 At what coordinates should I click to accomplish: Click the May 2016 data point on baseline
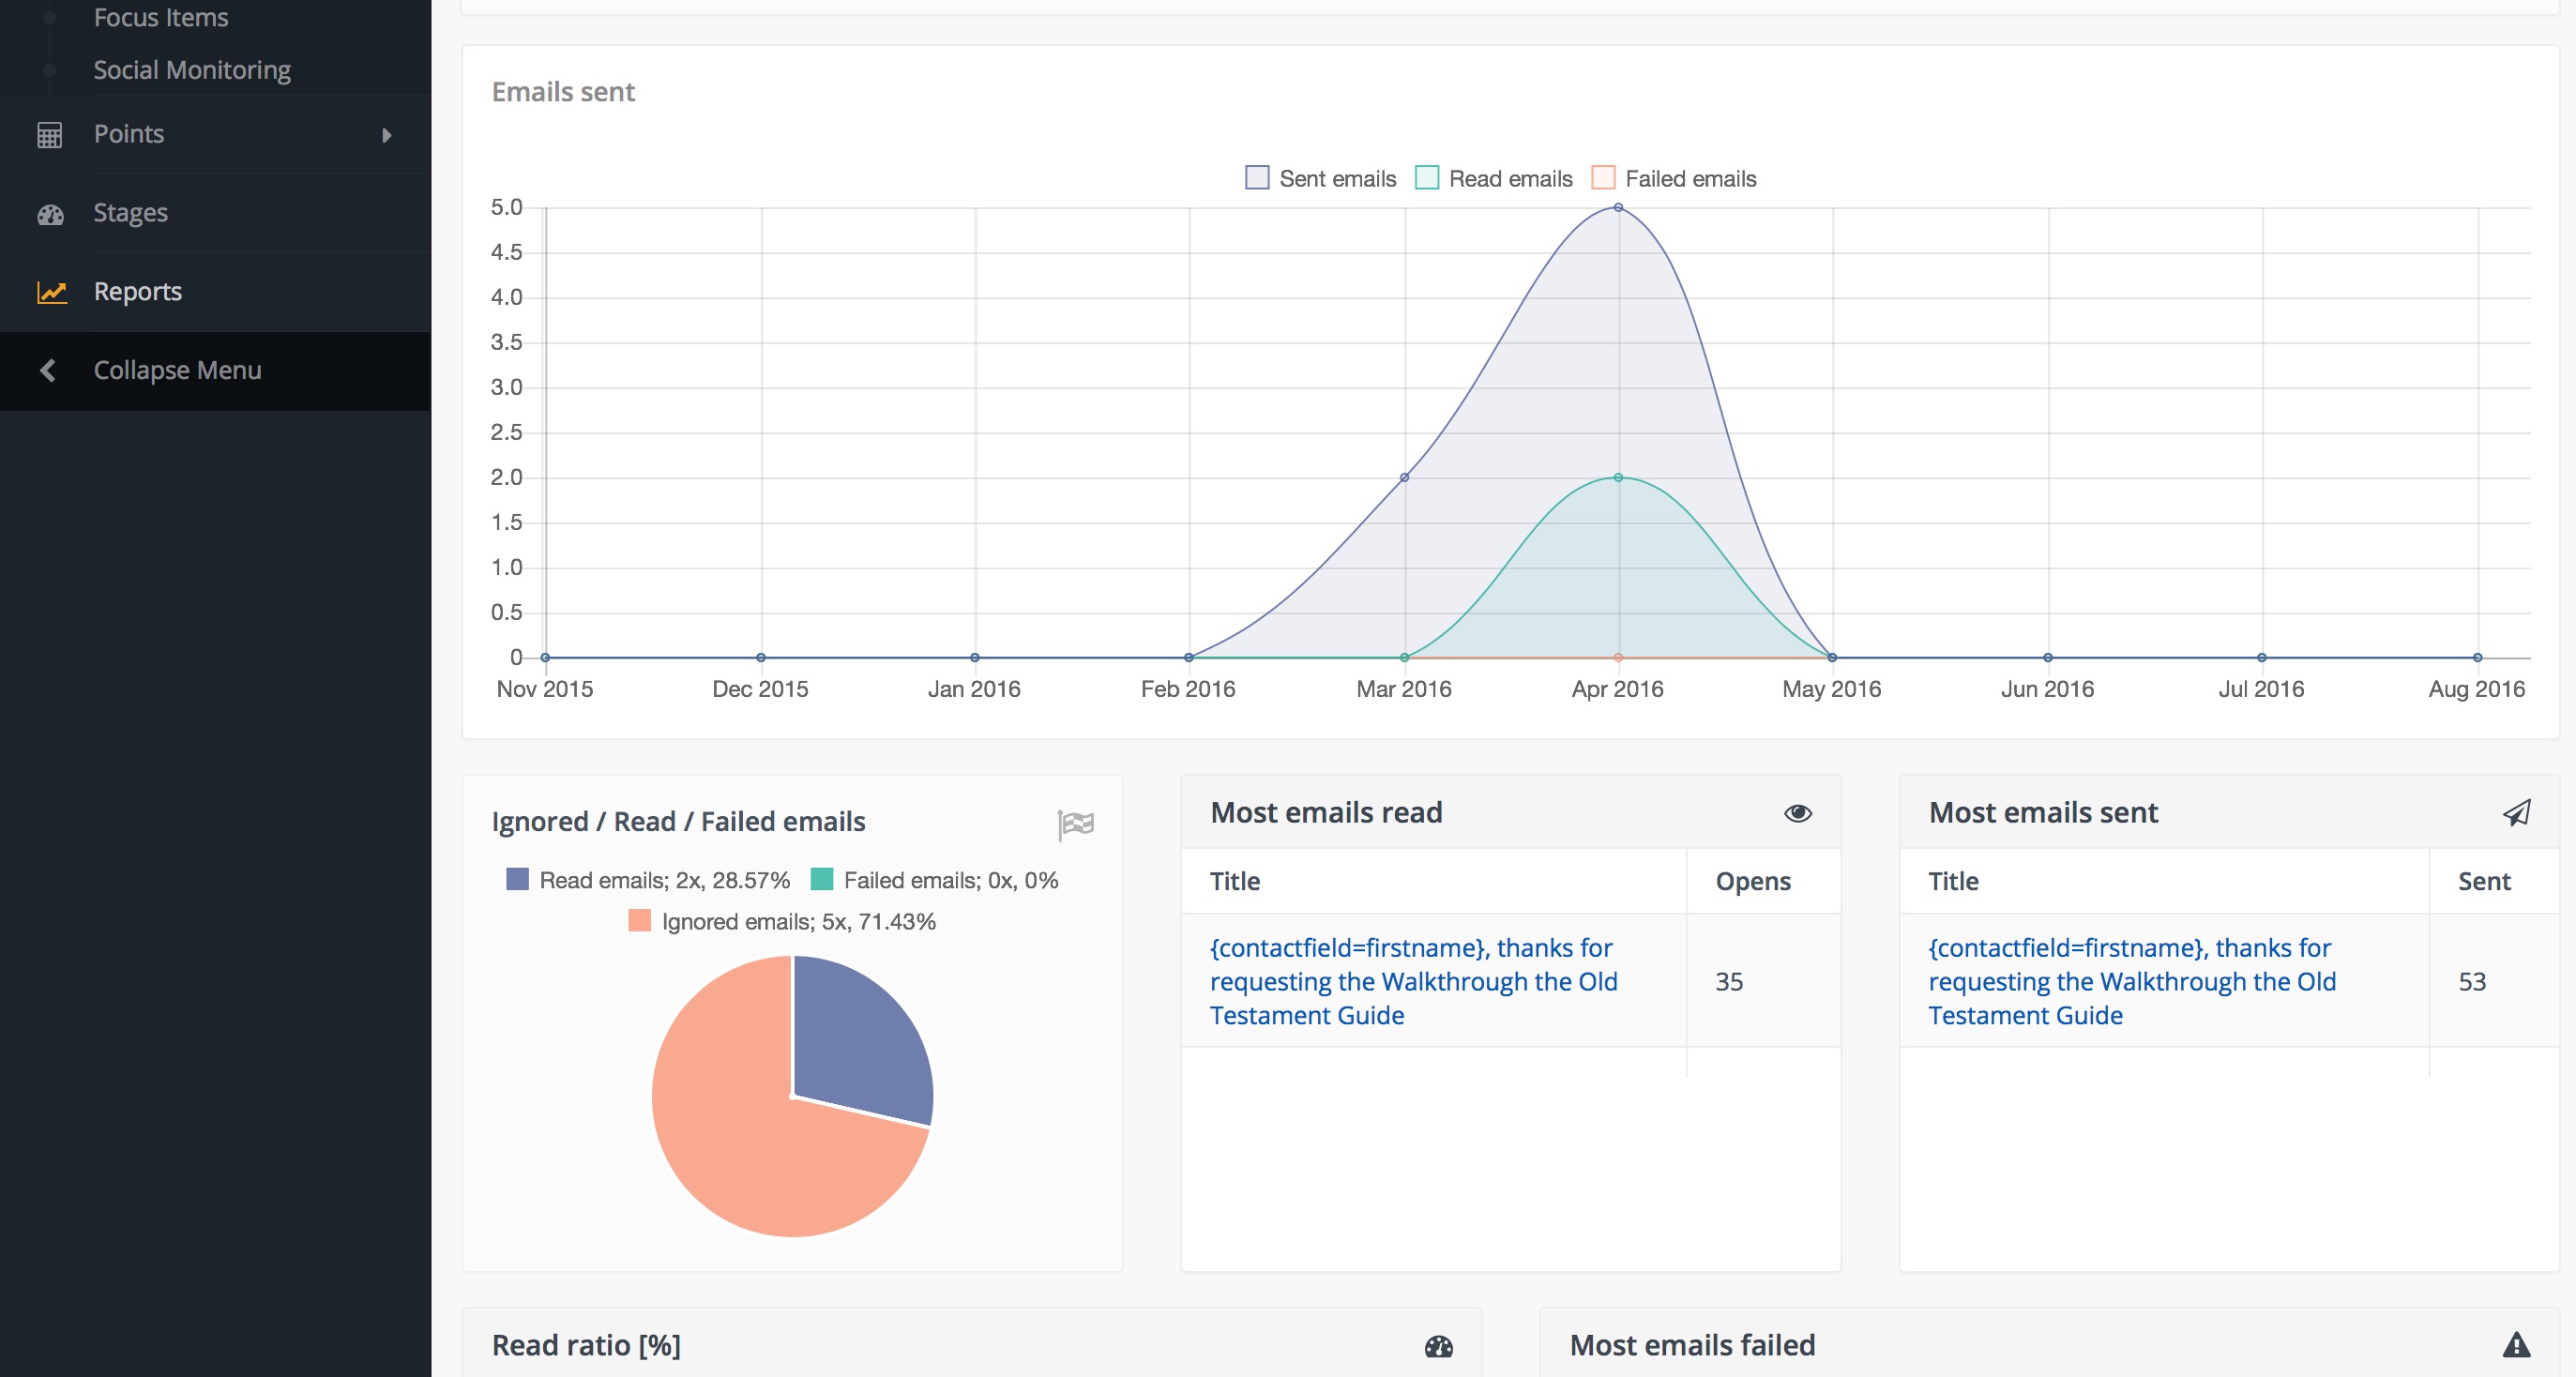tap(1832, 657)
